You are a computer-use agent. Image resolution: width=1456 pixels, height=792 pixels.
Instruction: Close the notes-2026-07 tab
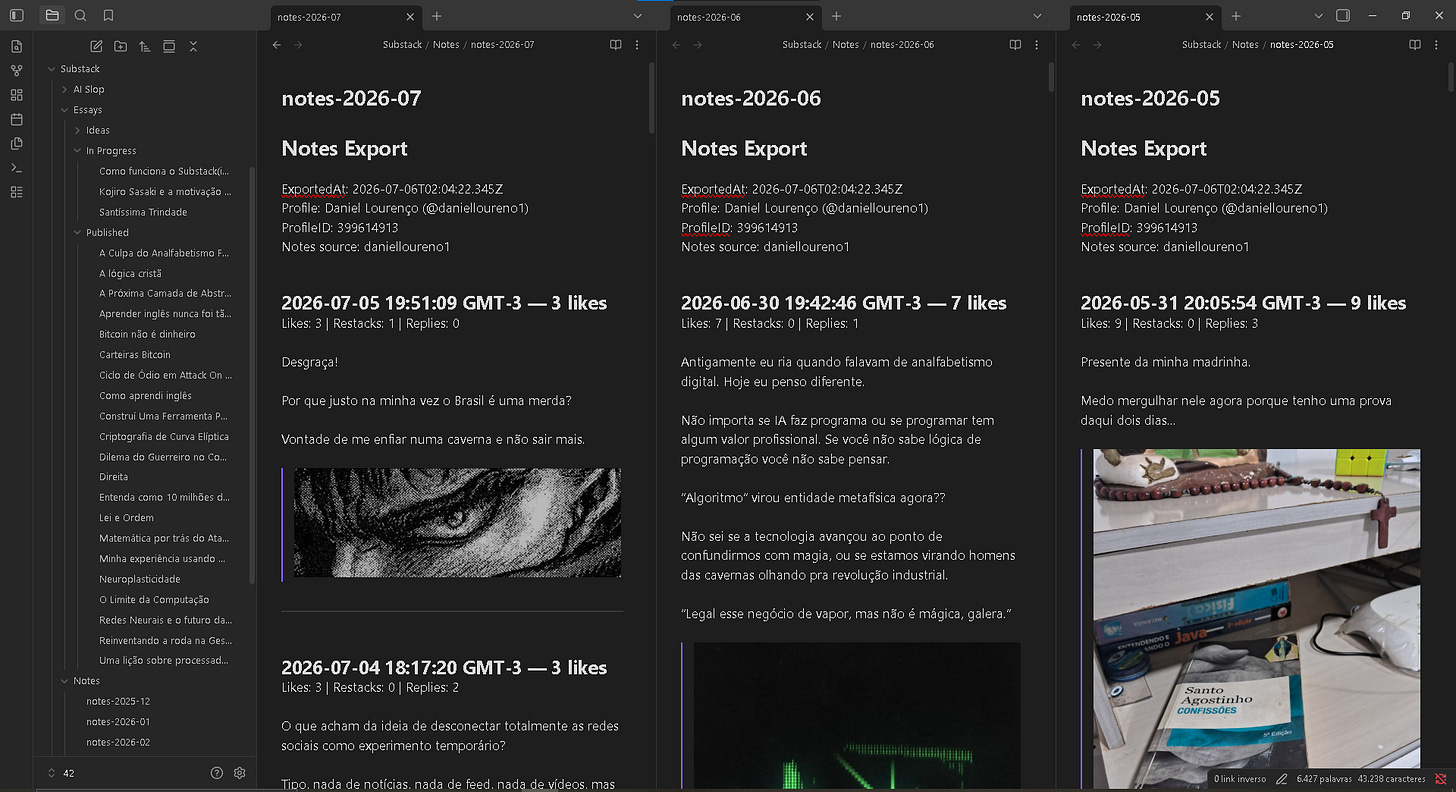pos(410,17)
